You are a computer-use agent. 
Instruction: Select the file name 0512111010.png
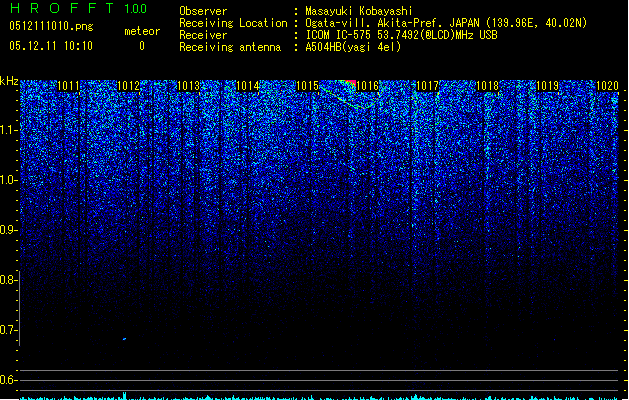[x=51, y=26]
